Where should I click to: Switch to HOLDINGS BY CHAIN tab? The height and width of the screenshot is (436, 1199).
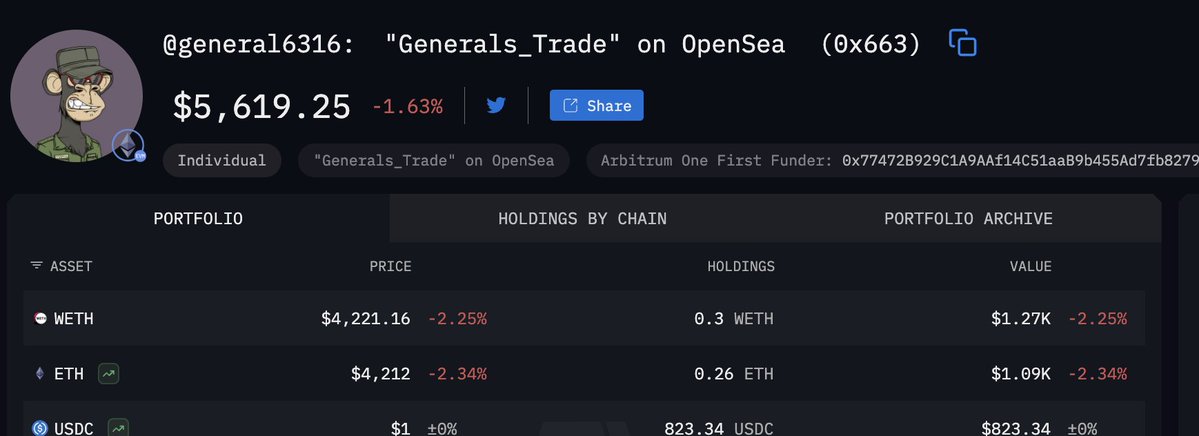583,219
